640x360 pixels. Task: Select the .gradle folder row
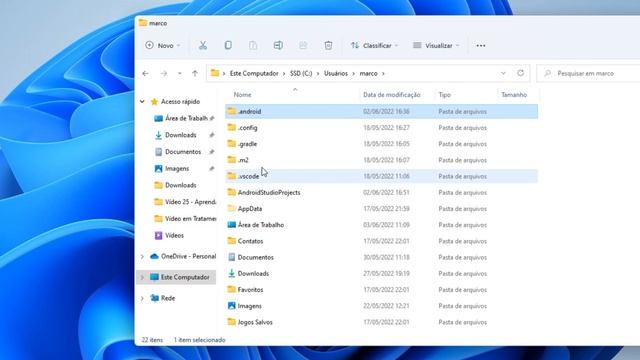(x=382, y=144)
